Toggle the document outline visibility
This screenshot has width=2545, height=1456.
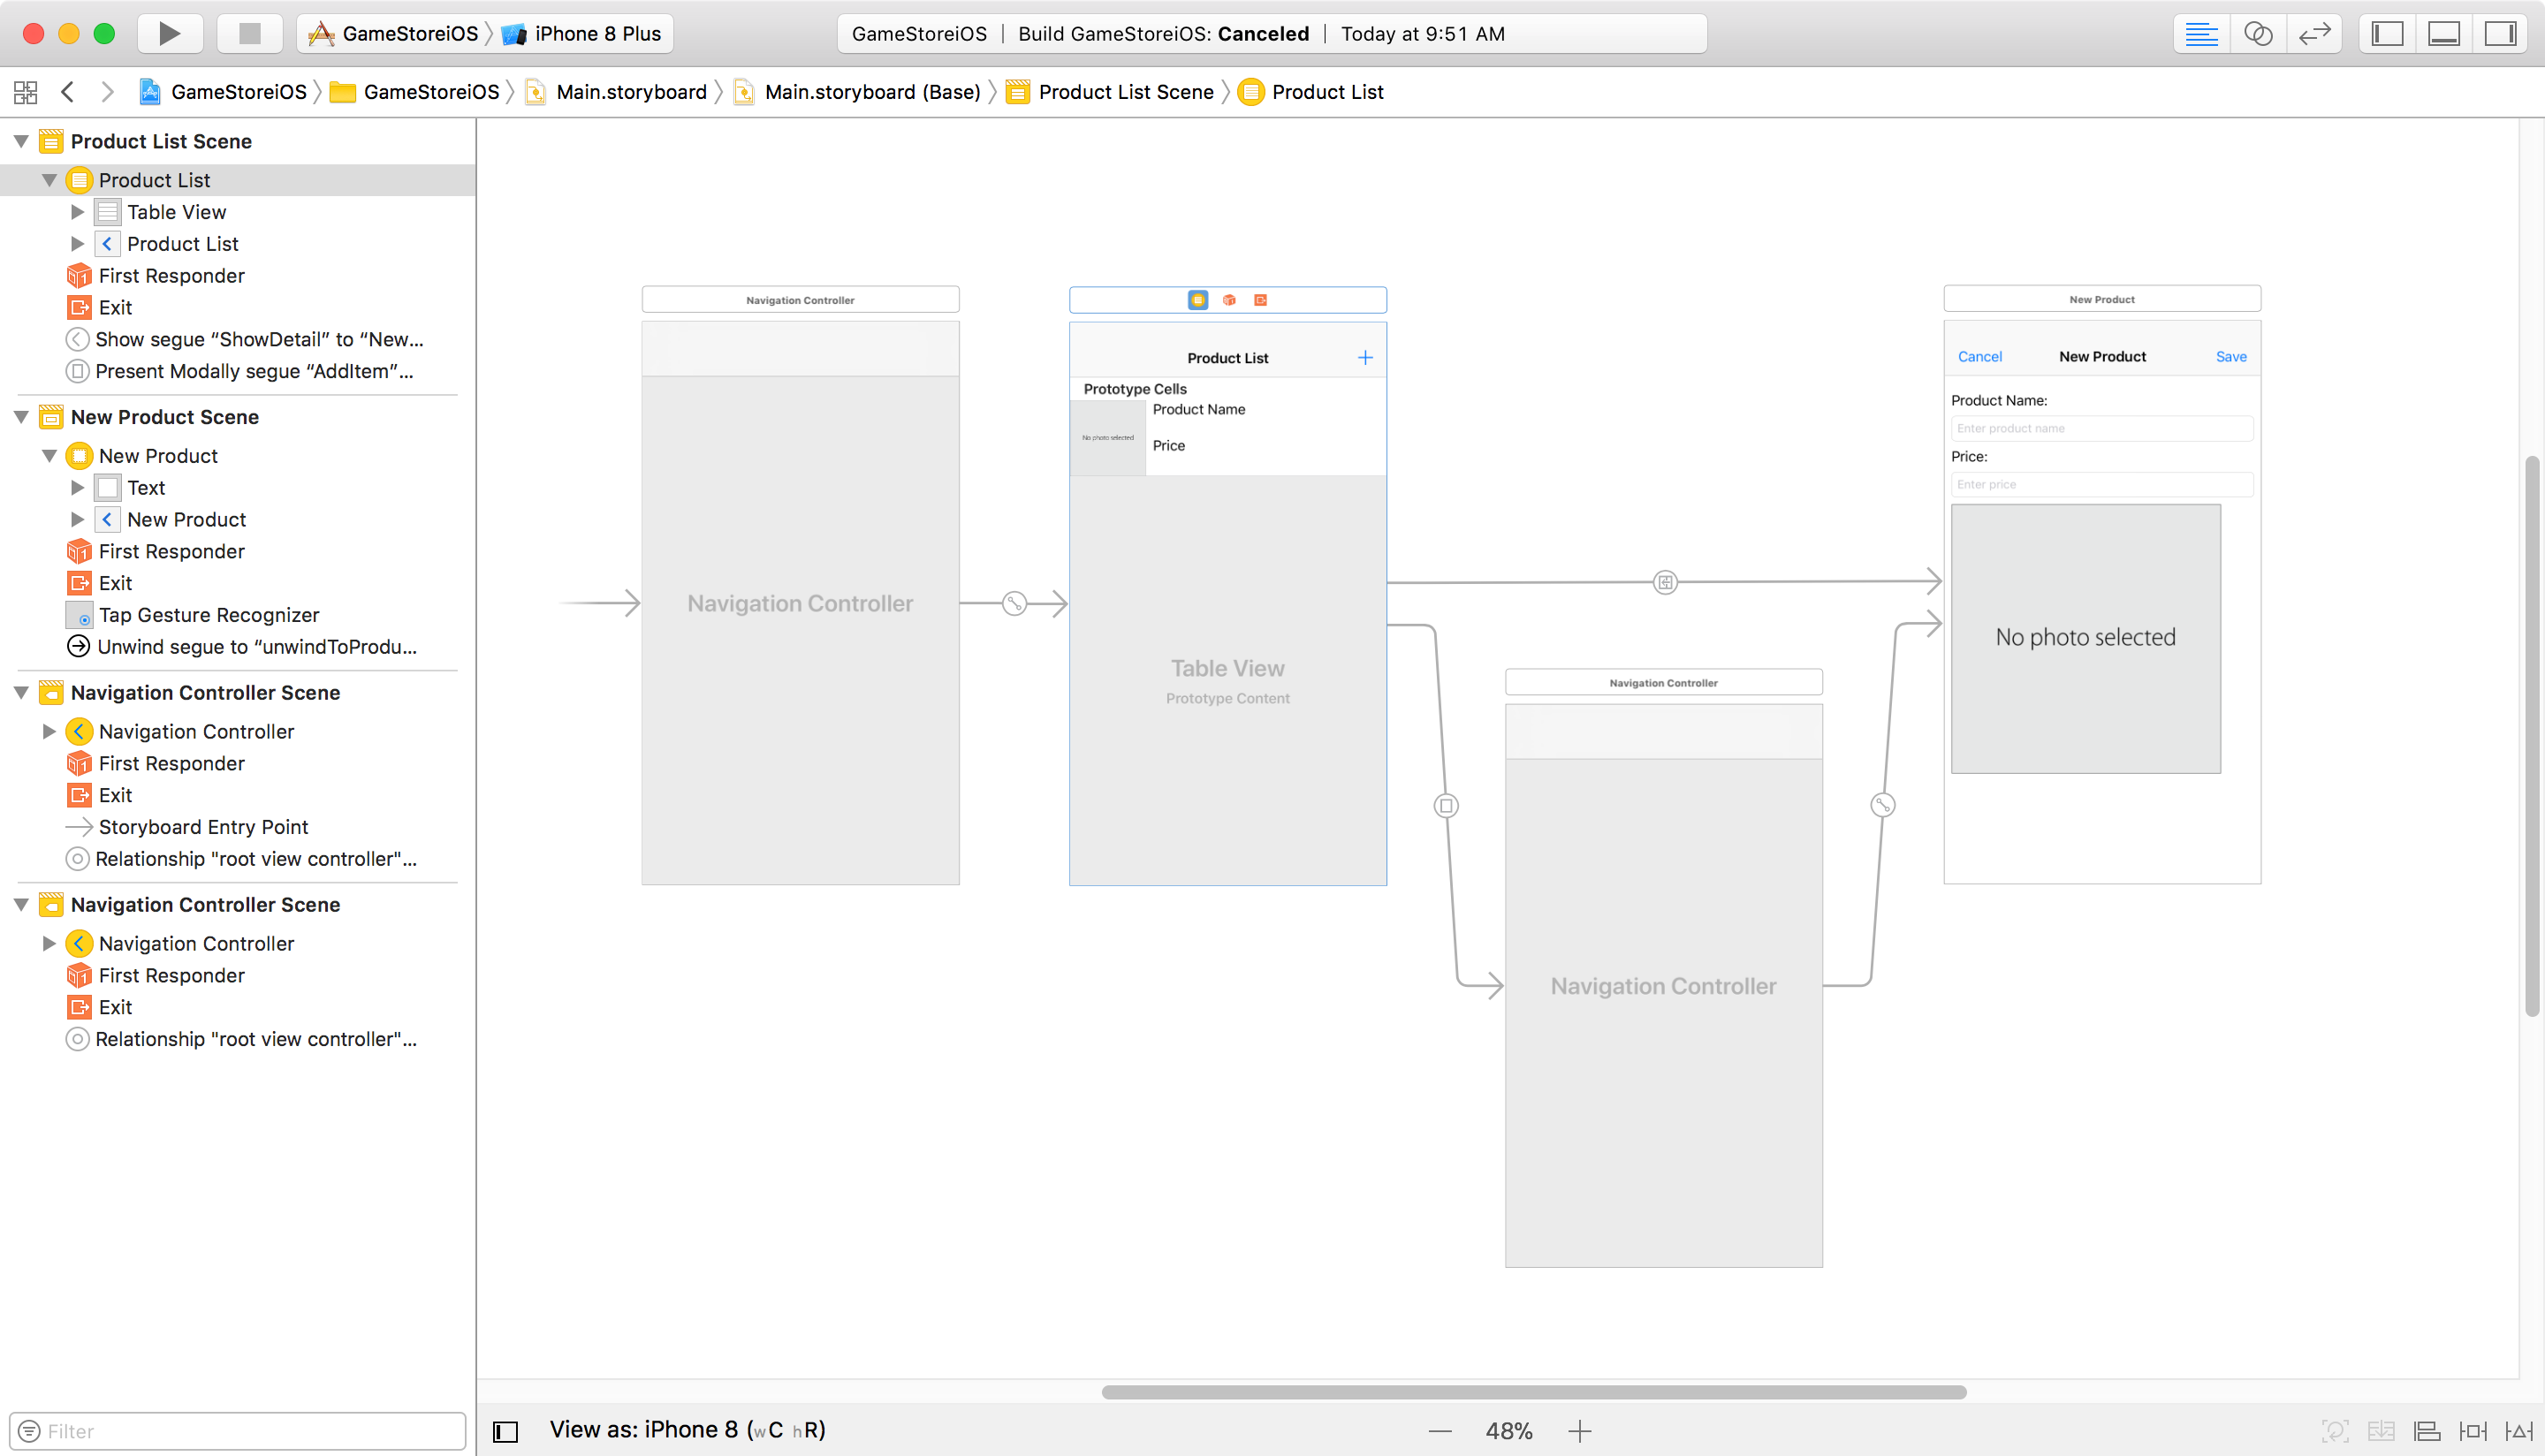(x=506, y=1431)
